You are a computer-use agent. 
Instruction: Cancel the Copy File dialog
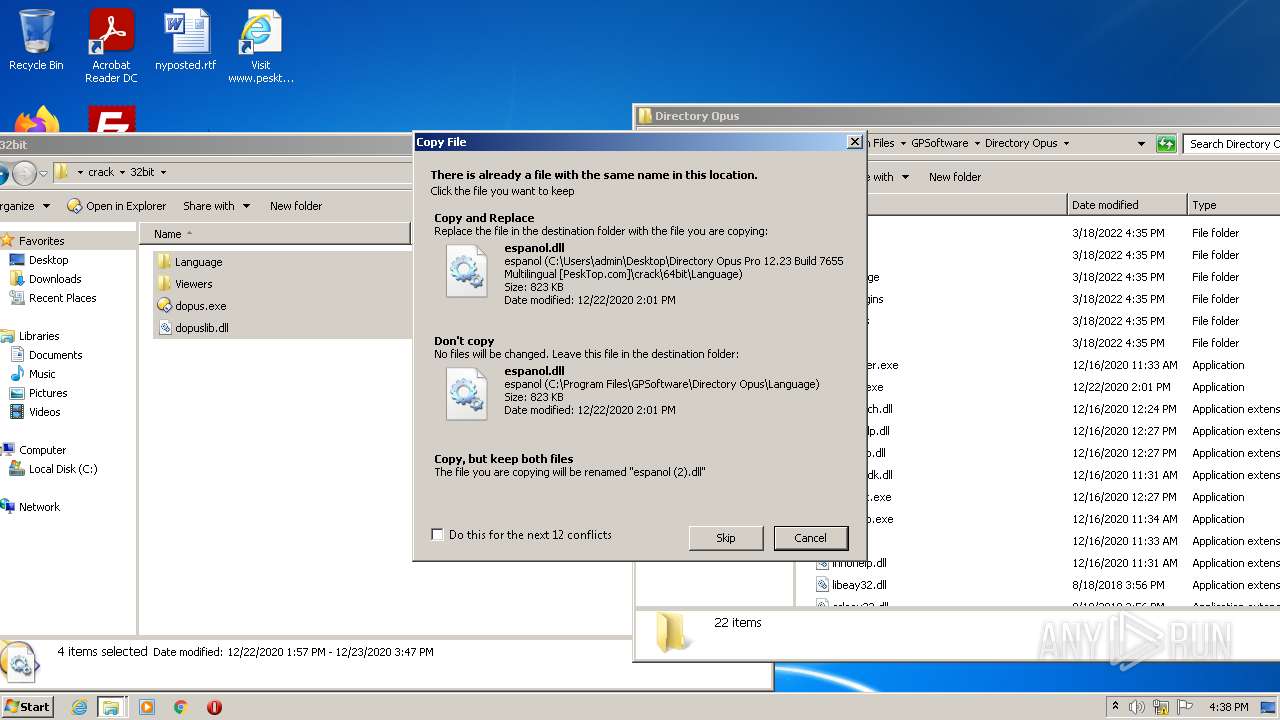tap(810, 538)
